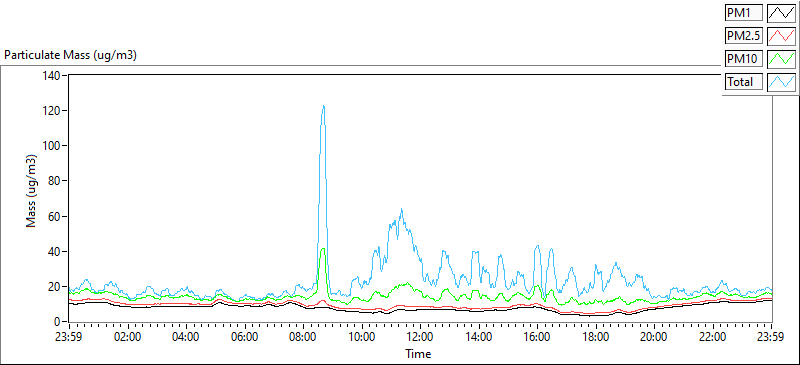The width and height of the screenshot is (800, 365).
Task: Click the PM2.5 red line style icon
Action: pyautogui.click(x=781, y=36)
